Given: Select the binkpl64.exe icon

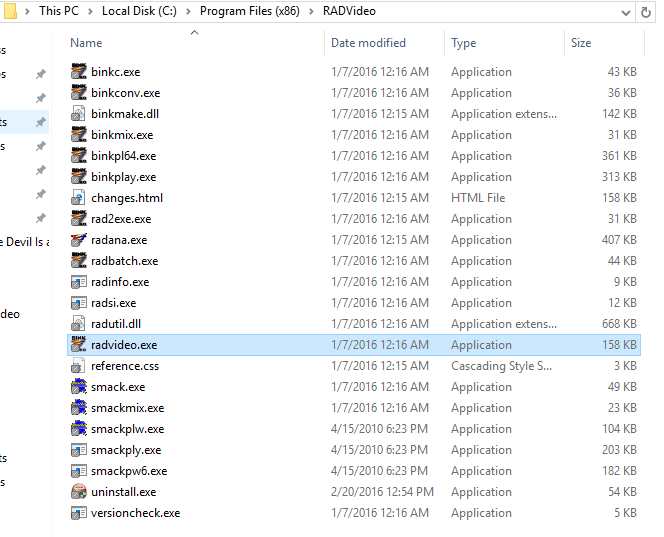Looking at the screenshot, I should (x=79, y=155).
